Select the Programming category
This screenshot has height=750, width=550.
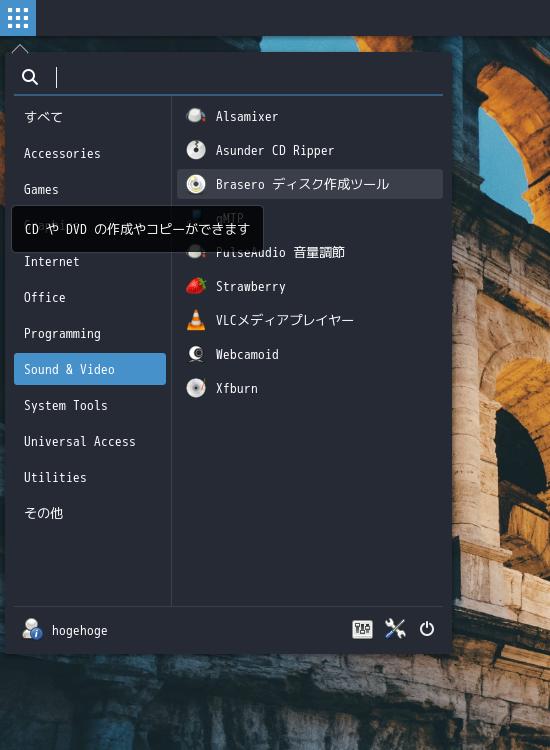coord(90,333)
